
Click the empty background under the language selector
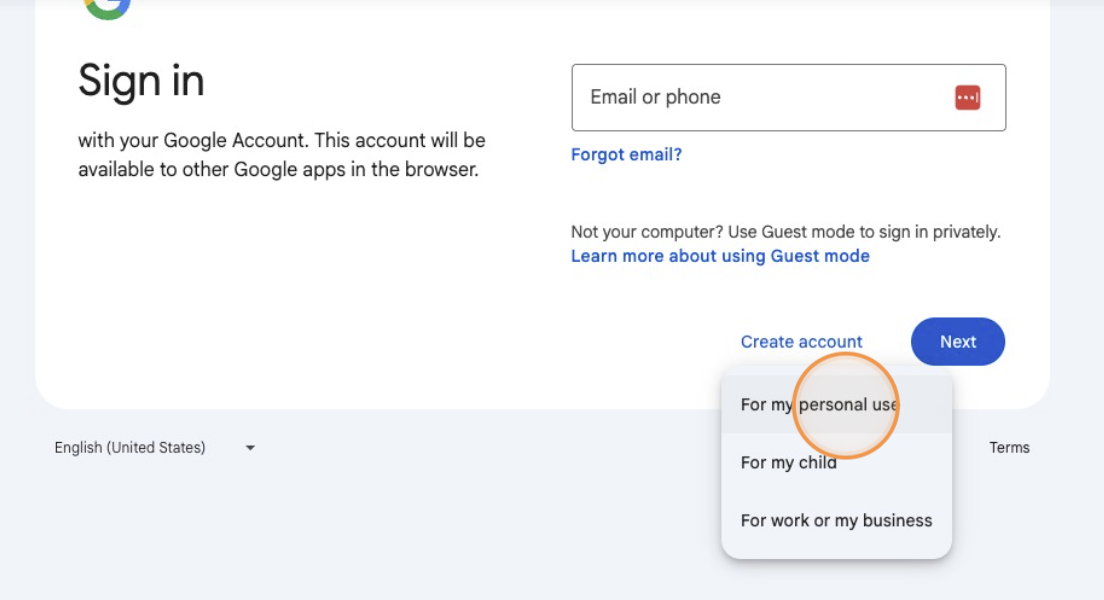tap(150, 530)
